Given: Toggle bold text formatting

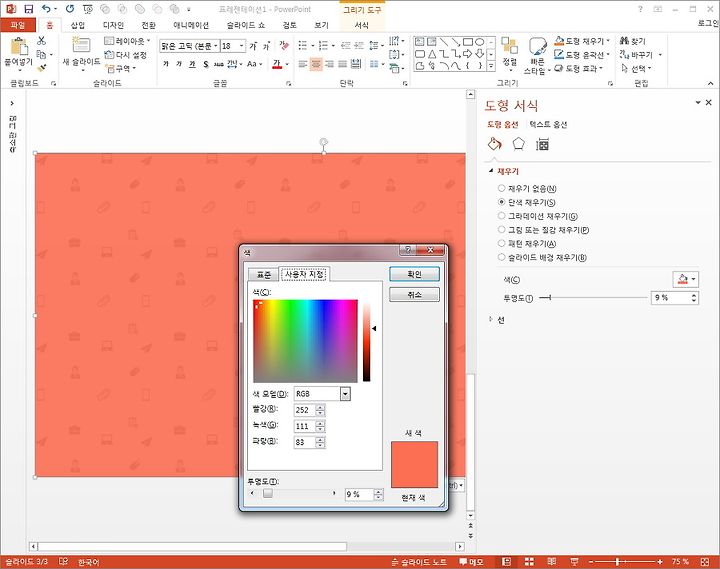Looking at the screenshot, I should click(166, 64).
